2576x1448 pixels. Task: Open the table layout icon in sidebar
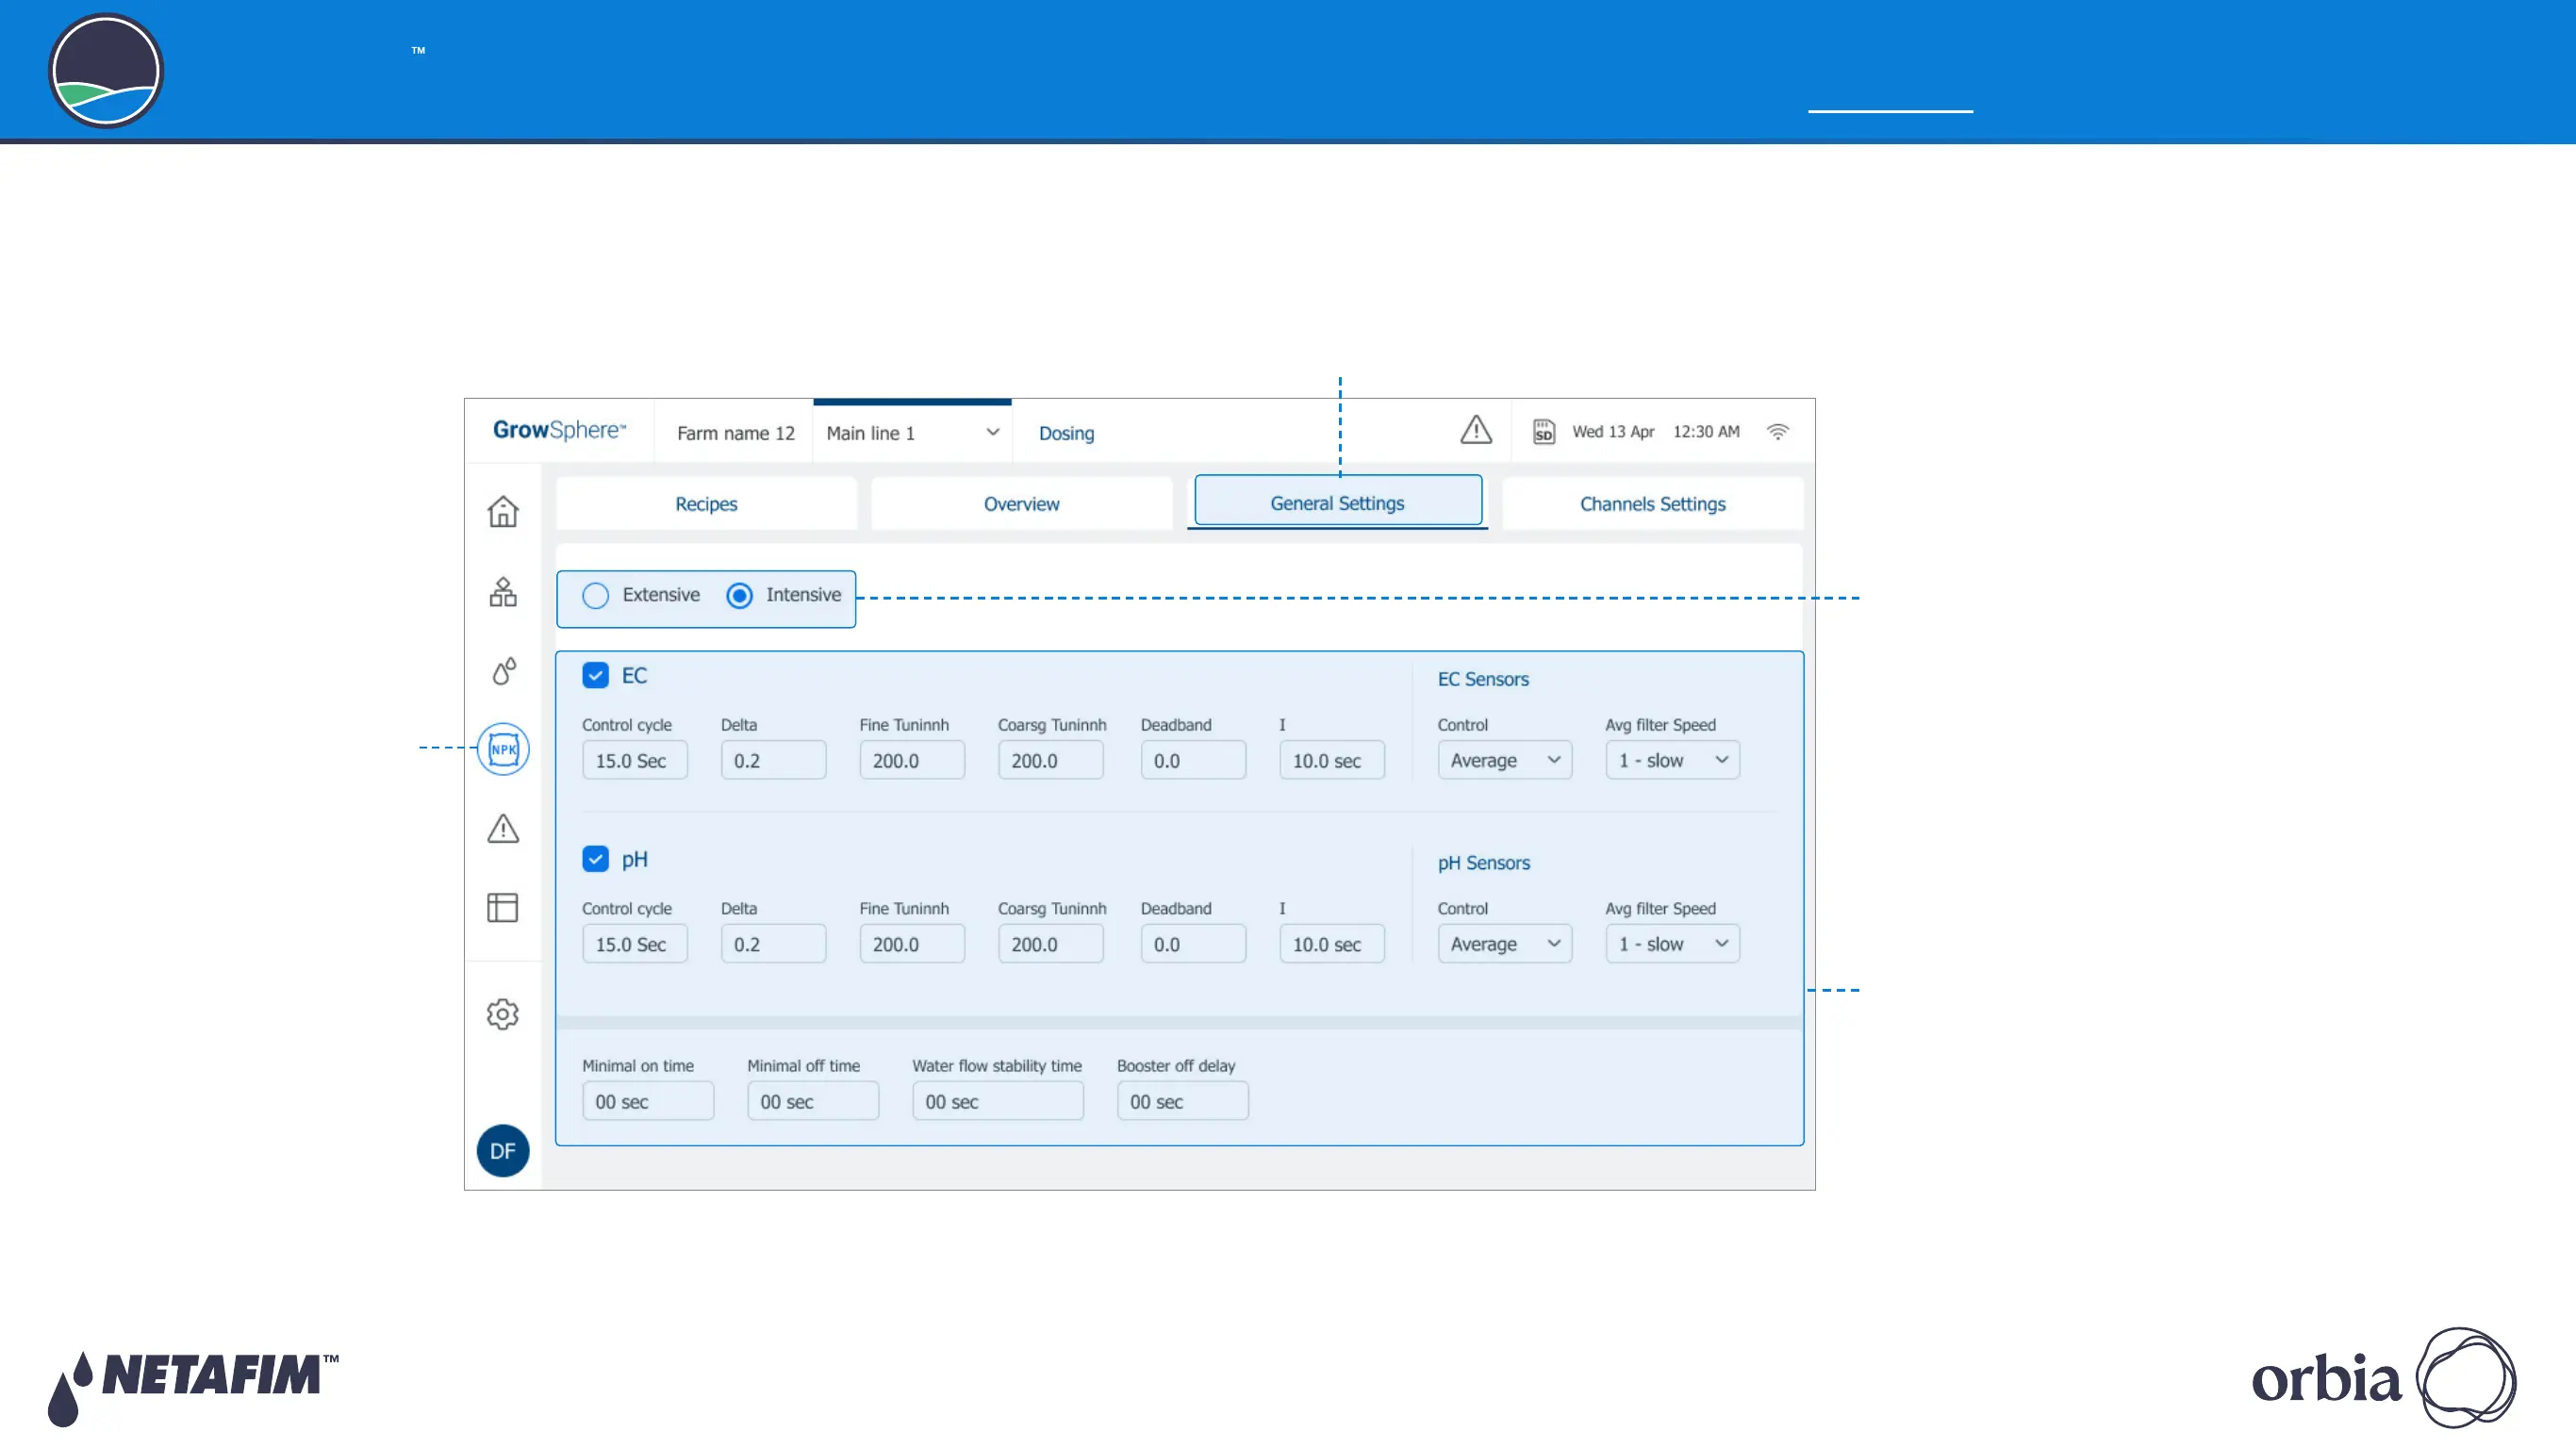[x=503, y=908]
